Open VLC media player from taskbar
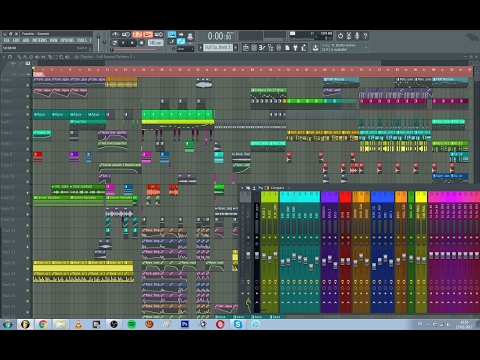The height and width of the screenshot is (360, 480). [78, 324]
